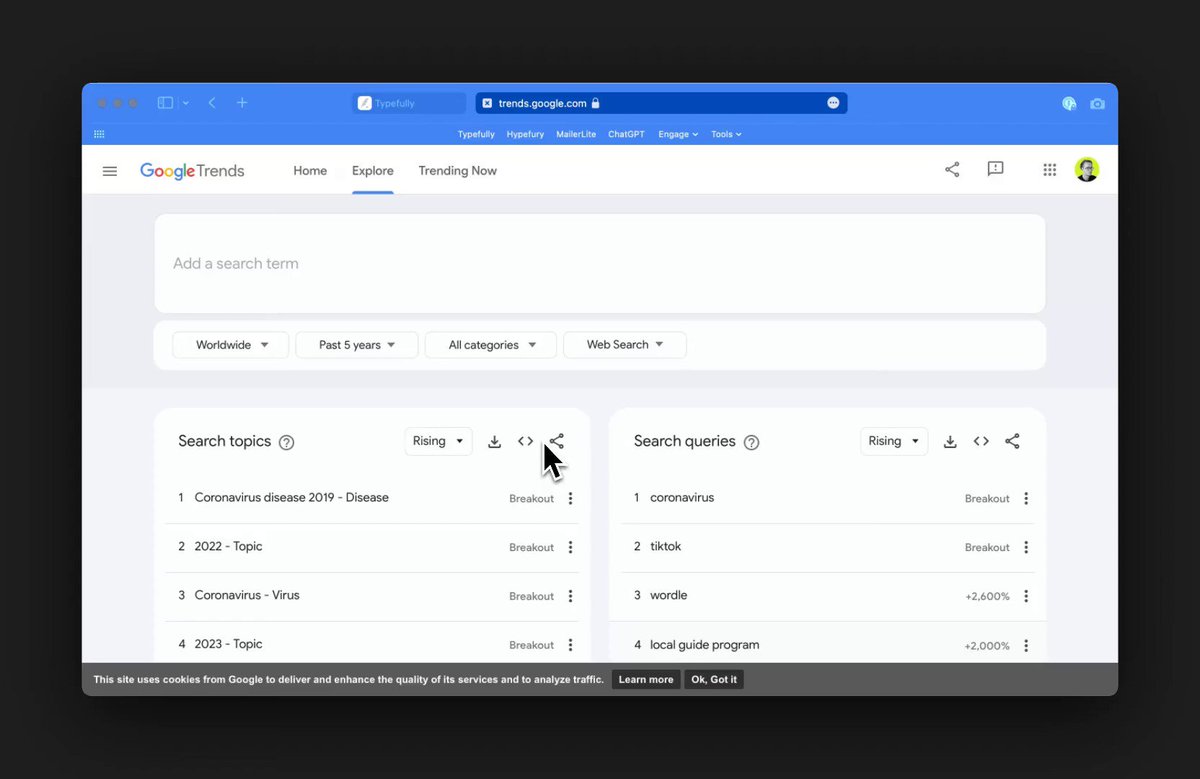Open more options for Coronavirus - Virus
This screenshot has width=1200, height=779.
point(570,596)
